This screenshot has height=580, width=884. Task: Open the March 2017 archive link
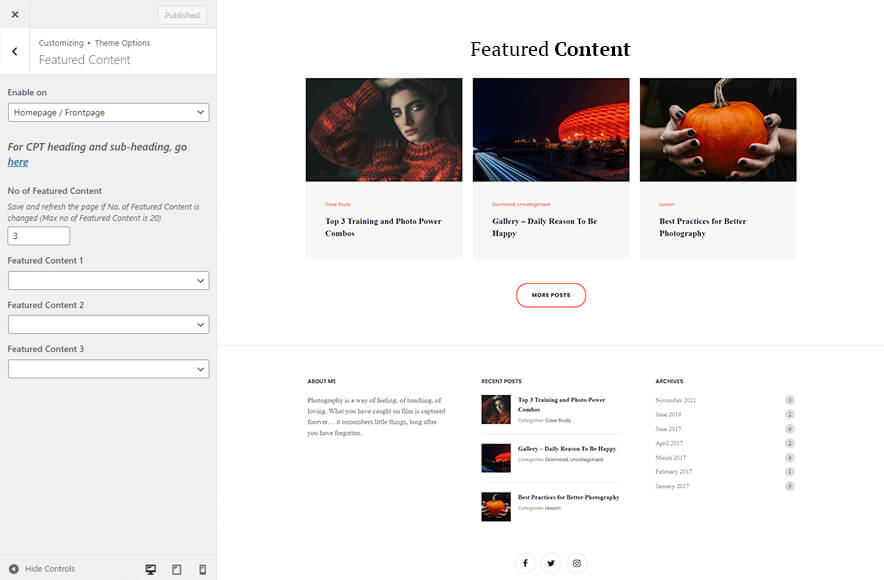[x=670, y=458]
